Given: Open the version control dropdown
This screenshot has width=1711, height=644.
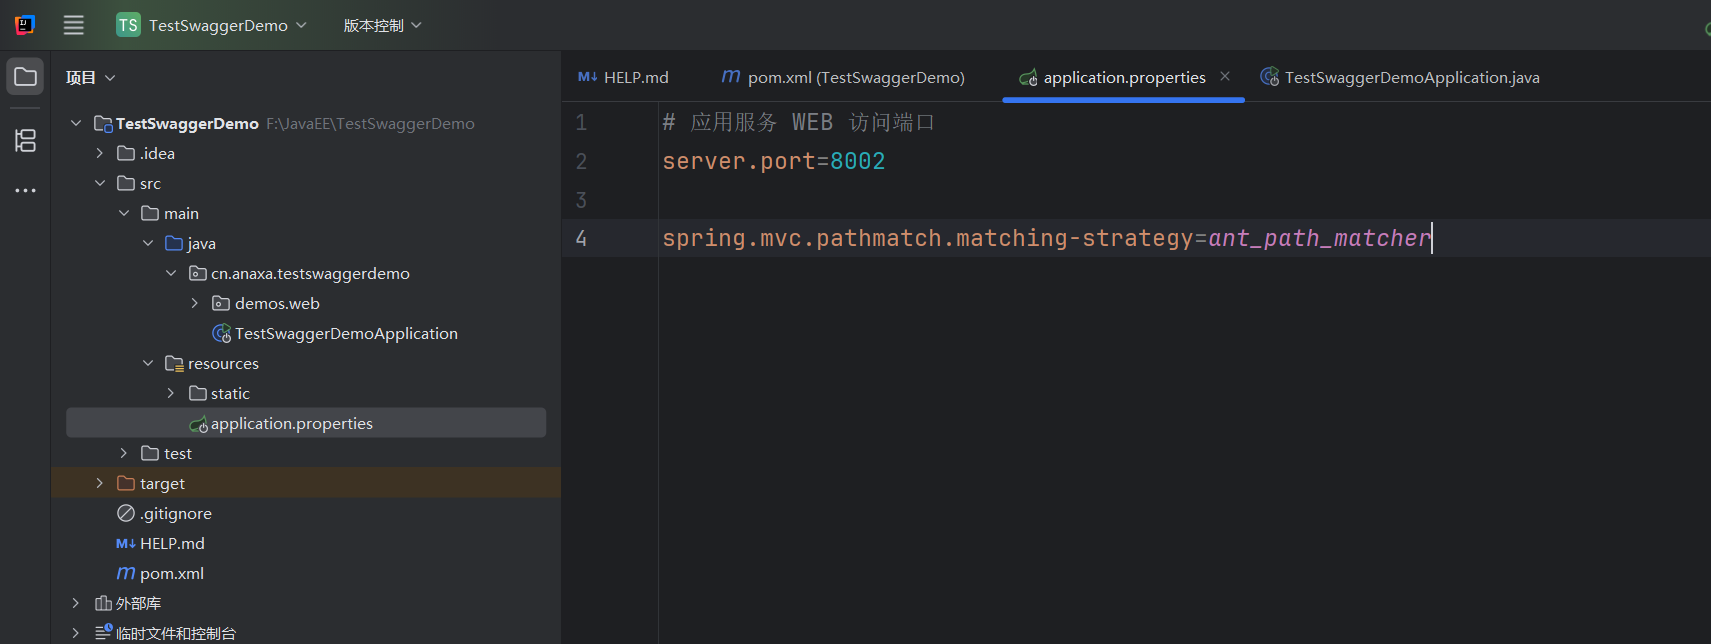Looking at the screenshot, I should coord(383,25).
